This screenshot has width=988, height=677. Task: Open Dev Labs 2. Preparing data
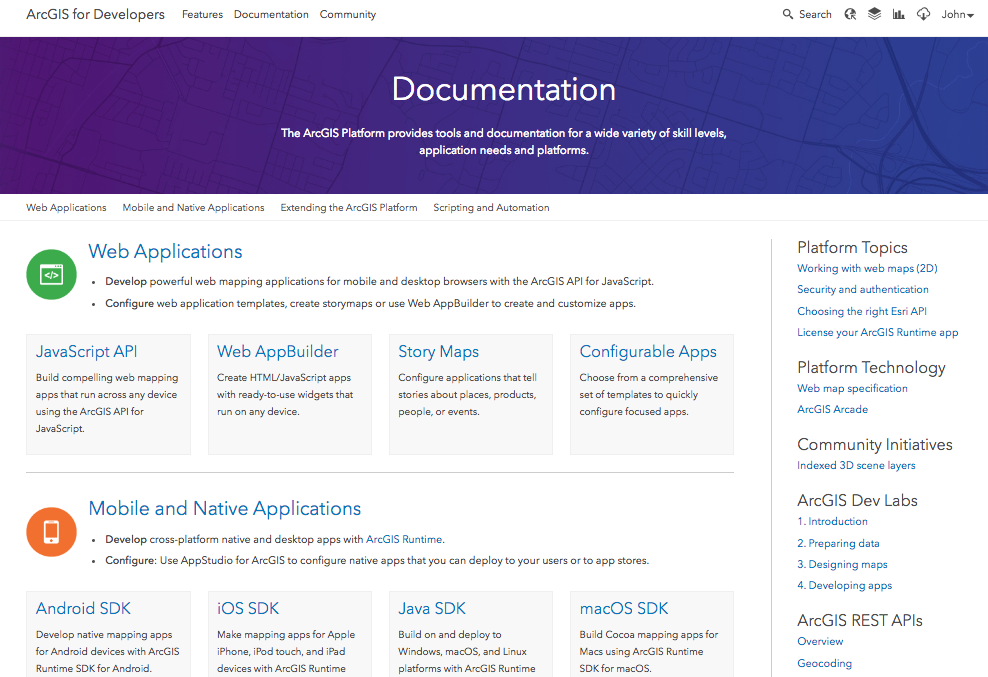(838, 543)
